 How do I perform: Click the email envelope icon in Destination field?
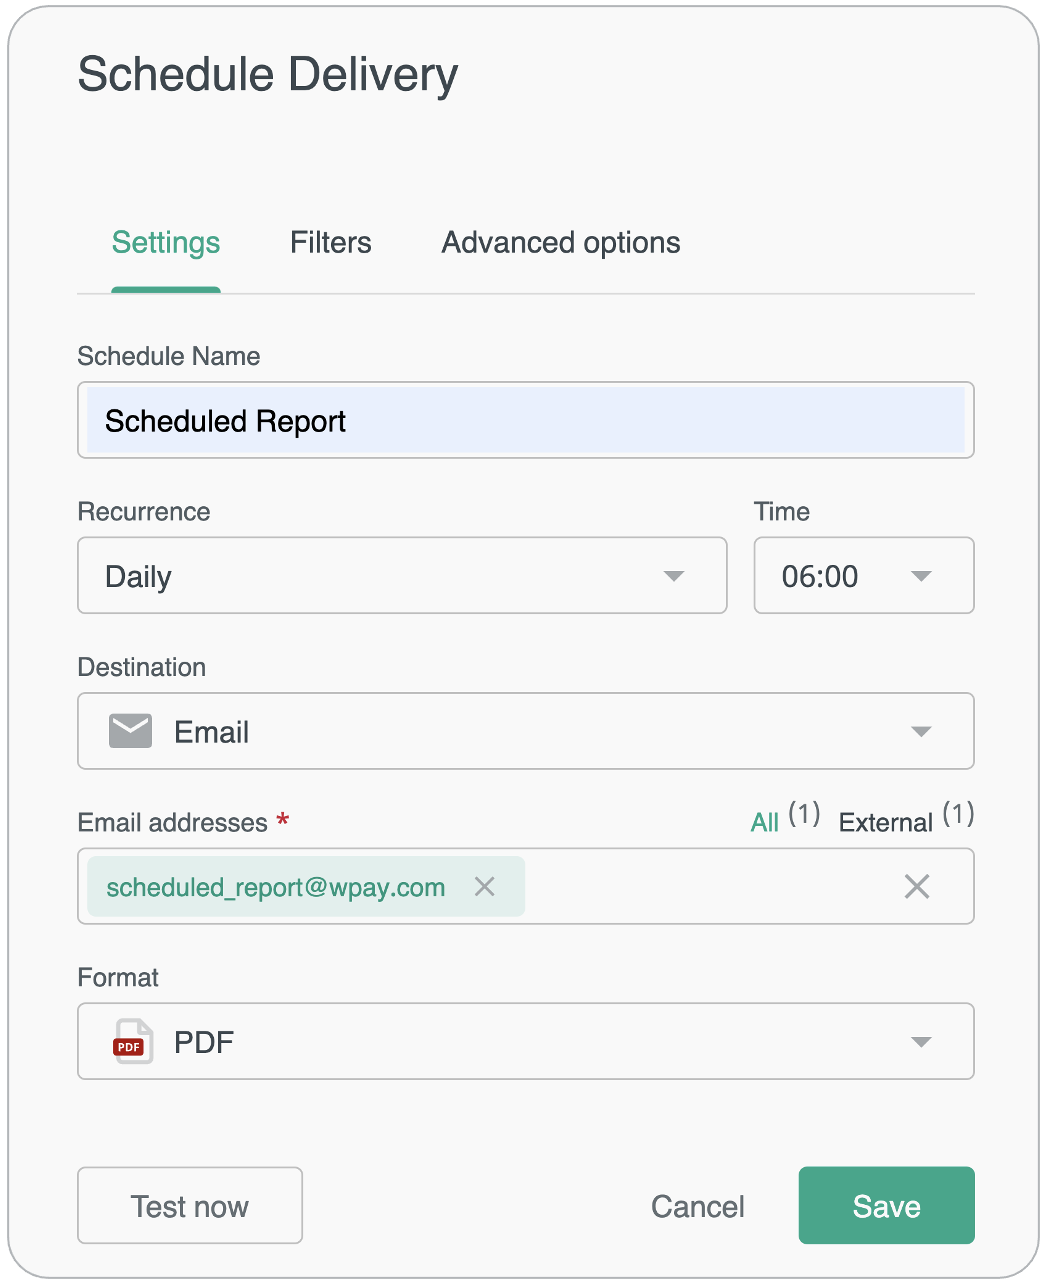129,731
